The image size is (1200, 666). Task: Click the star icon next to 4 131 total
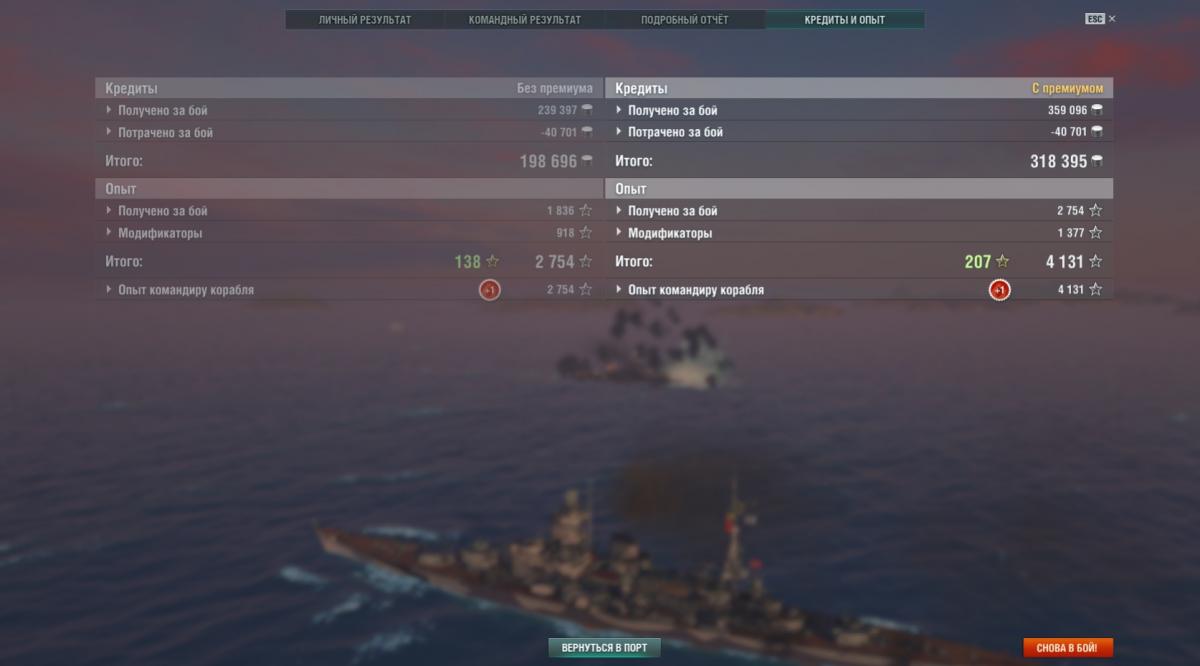click(x=1096, y=262)
